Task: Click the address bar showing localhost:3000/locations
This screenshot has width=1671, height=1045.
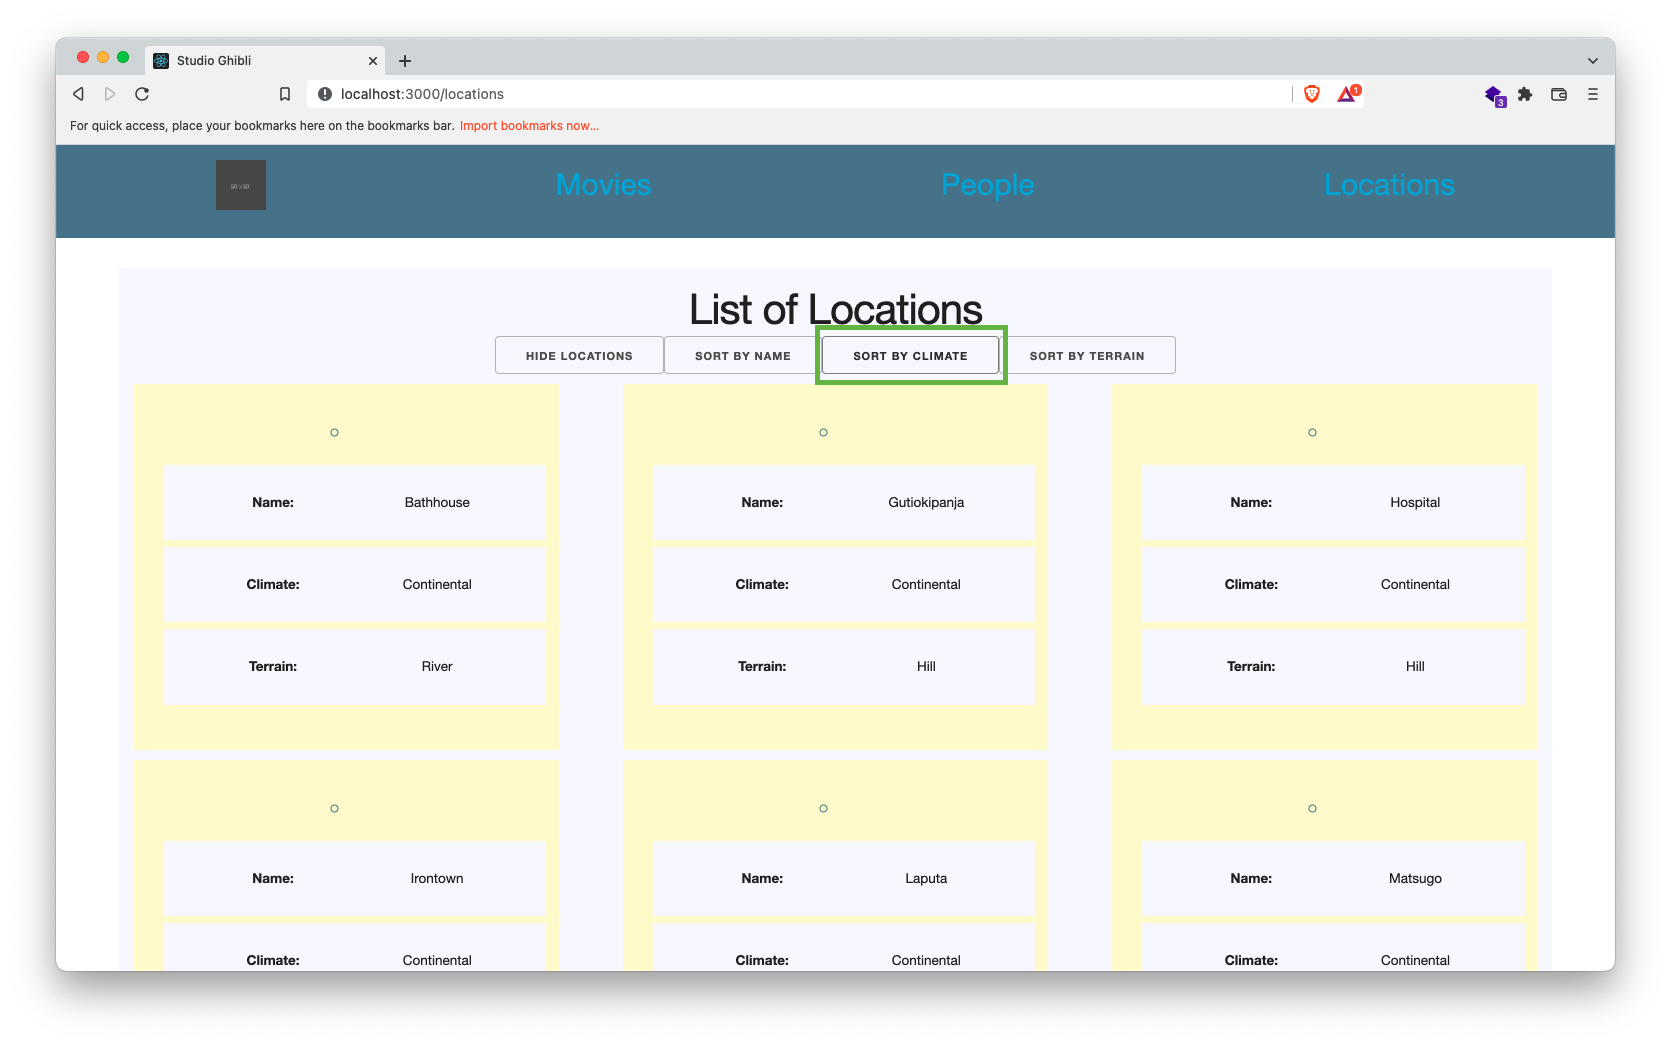Action: pyautogui.click(x=800, y=94)
